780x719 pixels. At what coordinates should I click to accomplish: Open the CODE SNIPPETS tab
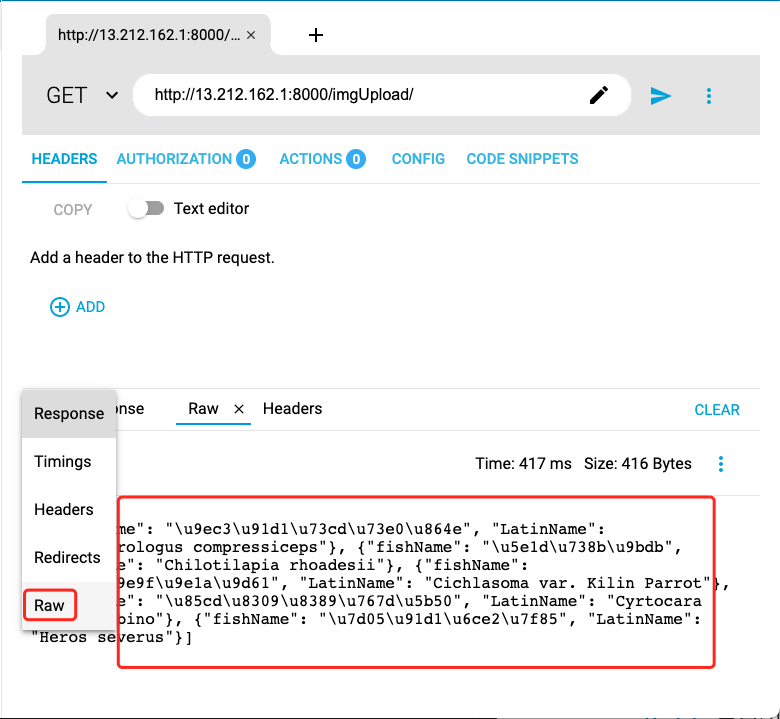pos(522,159)
